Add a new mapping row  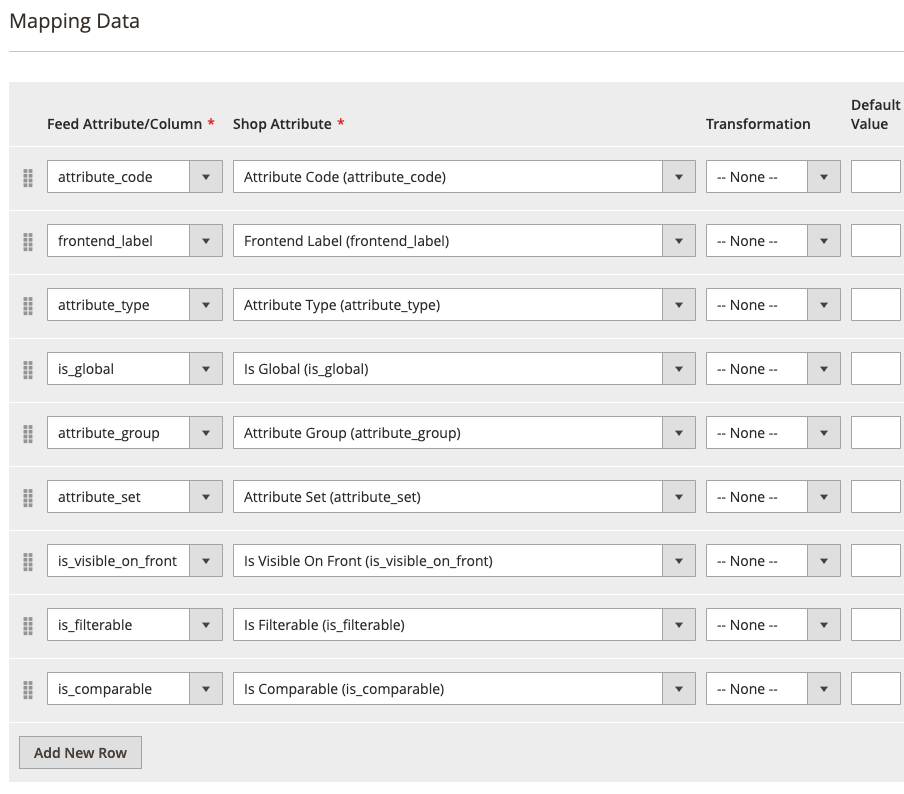pyautogui.click(x=80, y=752)
